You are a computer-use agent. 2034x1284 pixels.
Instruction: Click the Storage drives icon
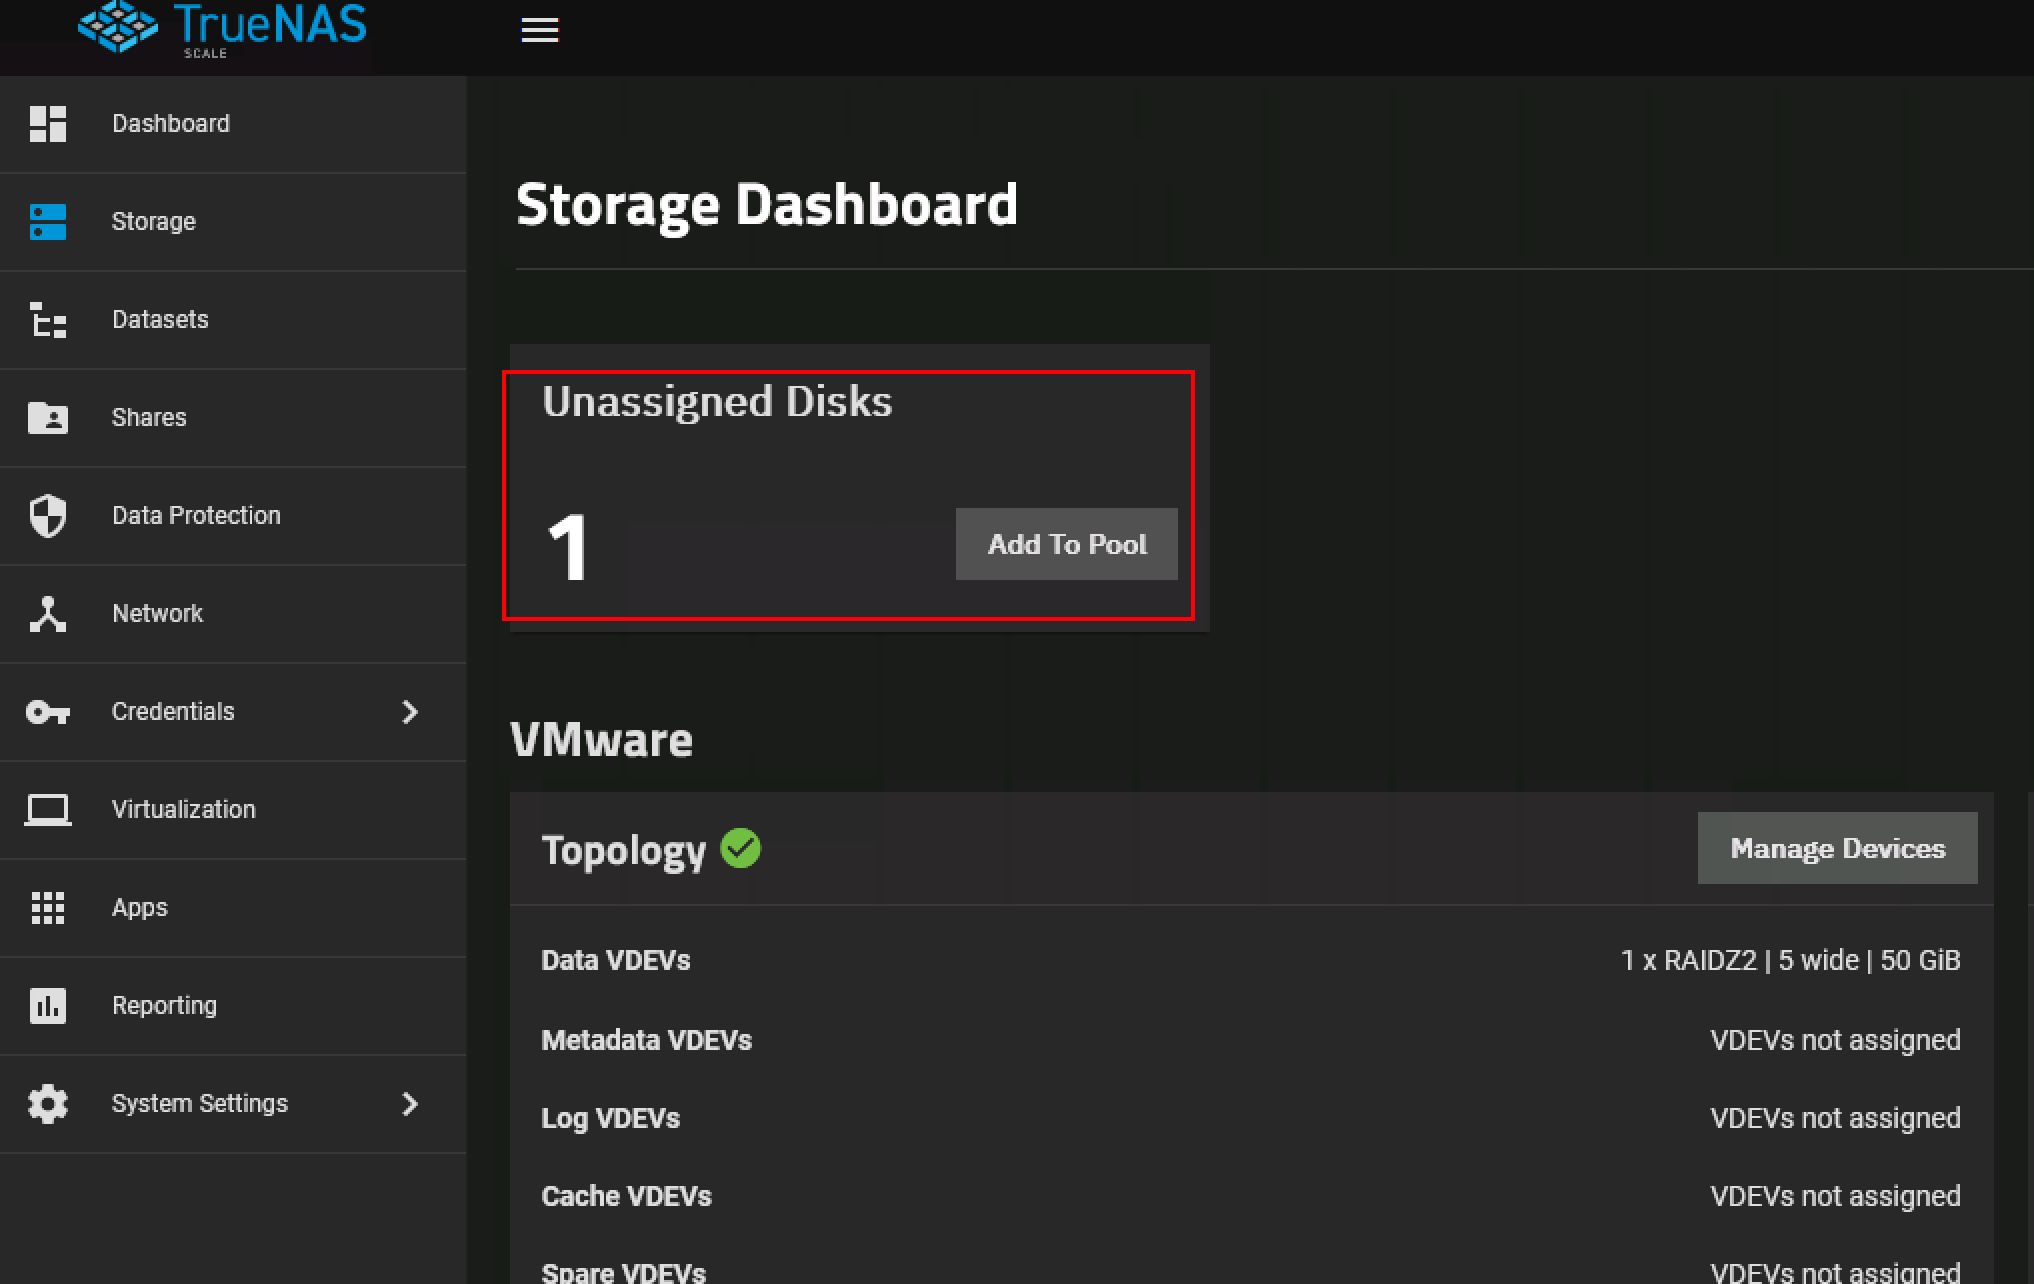point(47,222)
